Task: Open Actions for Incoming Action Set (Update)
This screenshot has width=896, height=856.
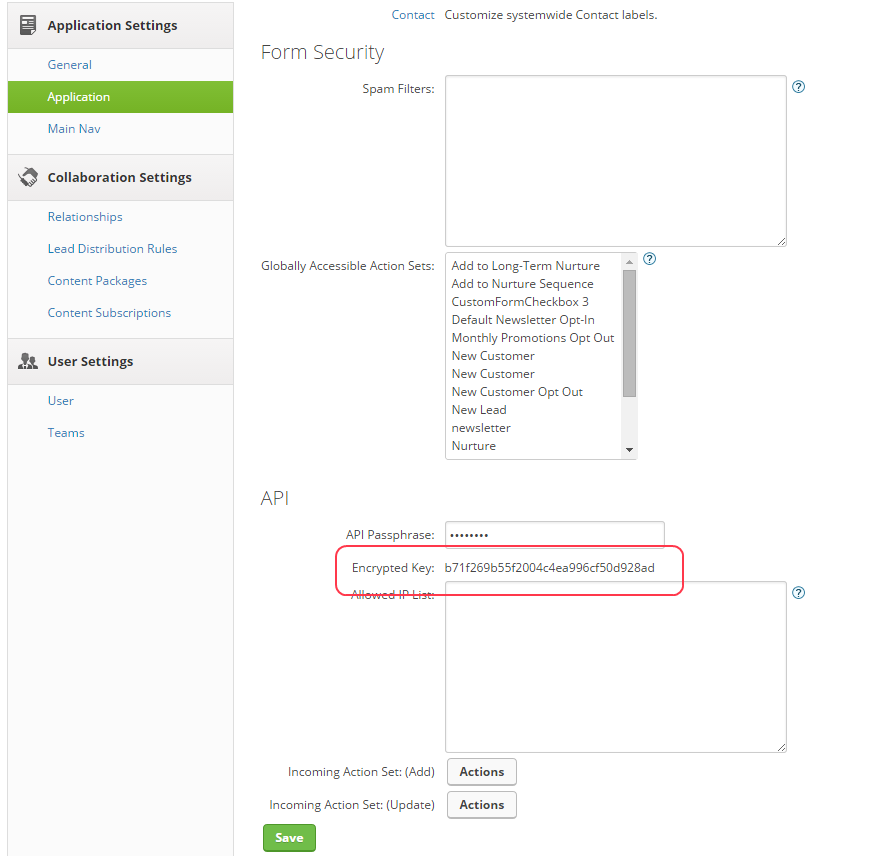Action: pyautogui.click(x=482, y=805)
